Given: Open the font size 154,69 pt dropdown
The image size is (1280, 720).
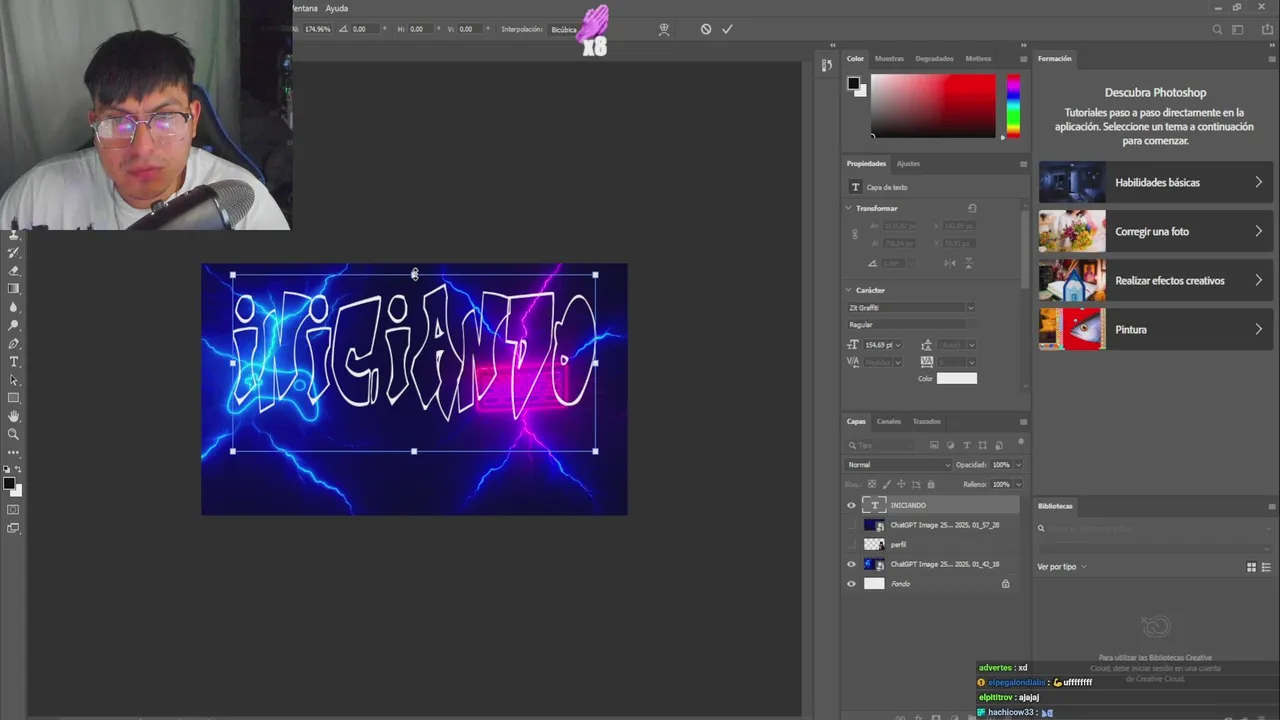Looking at the screenshot, I should (898, 345).
